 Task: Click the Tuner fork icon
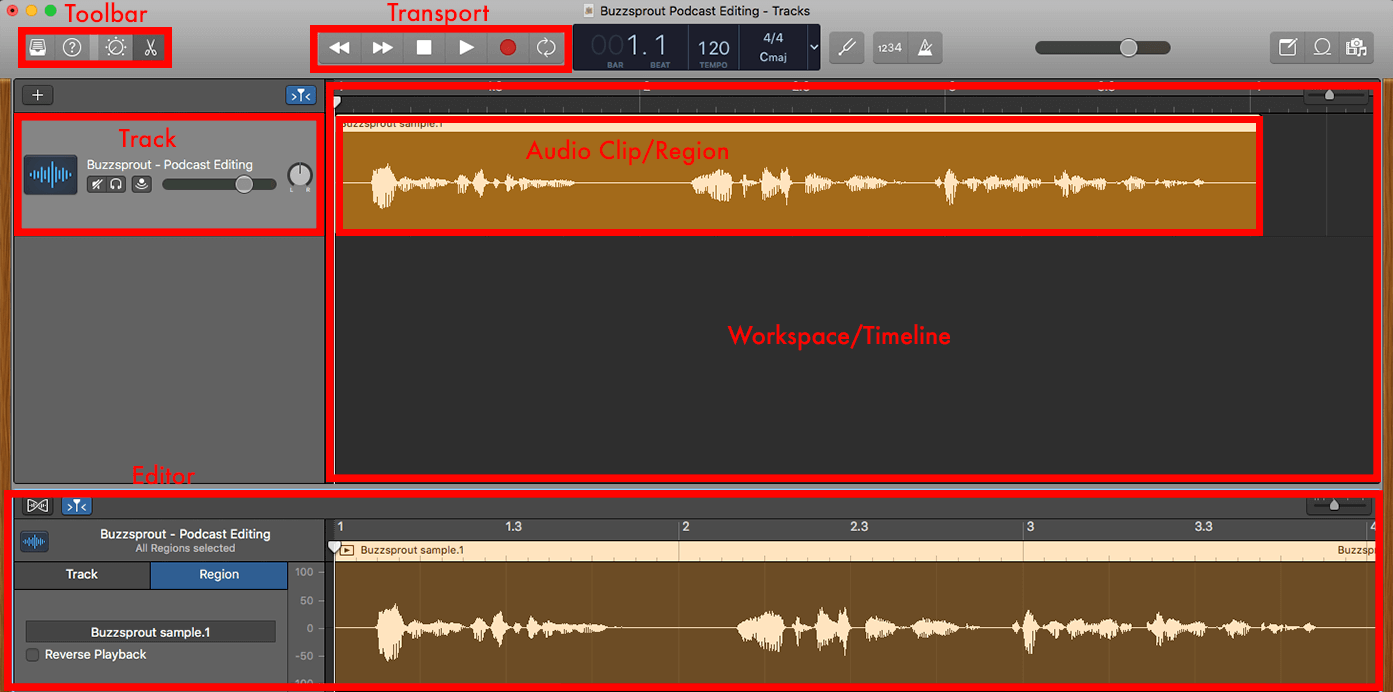click(846, 47)
